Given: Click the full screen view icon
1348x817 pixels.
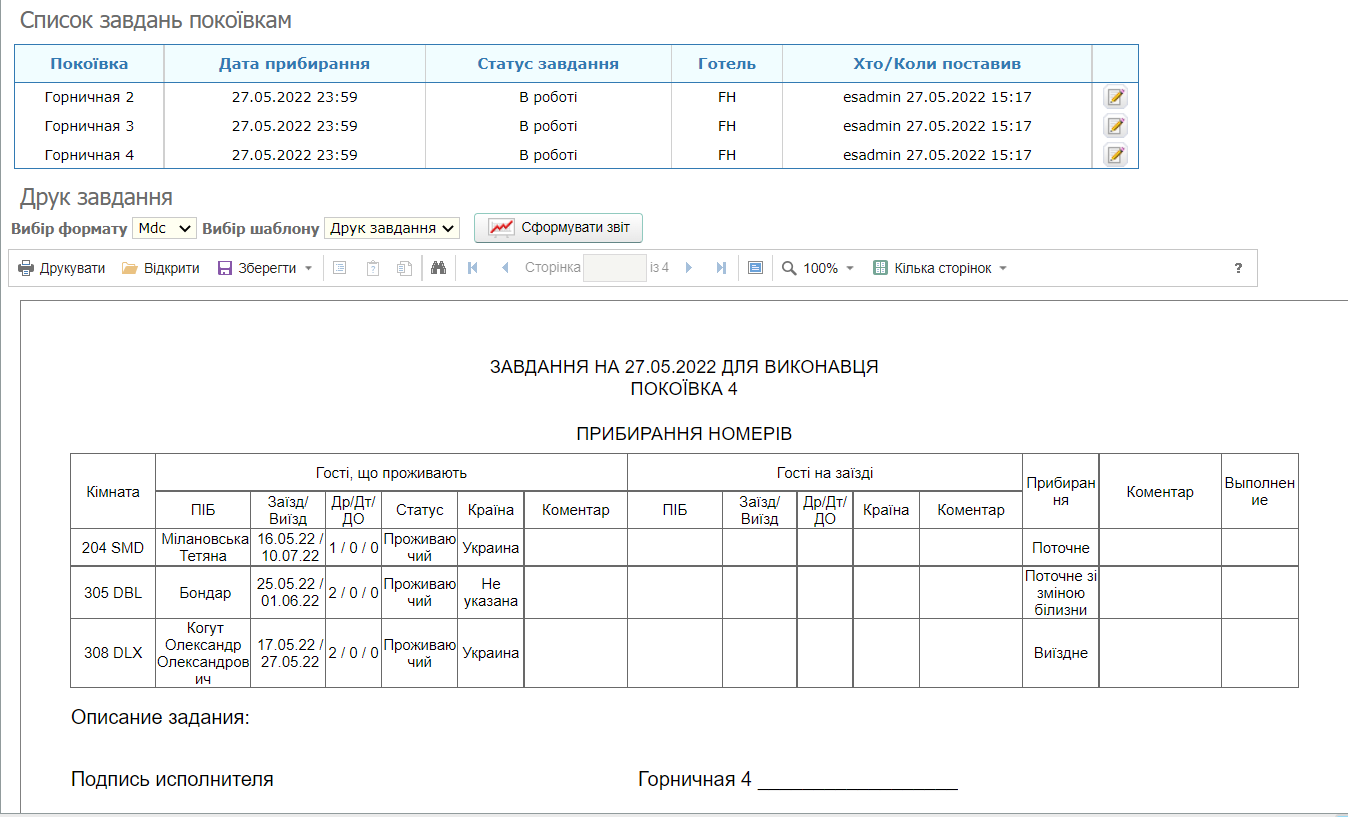Looking at the screenshot, I should pyautogui.click(x=755, y=268).
